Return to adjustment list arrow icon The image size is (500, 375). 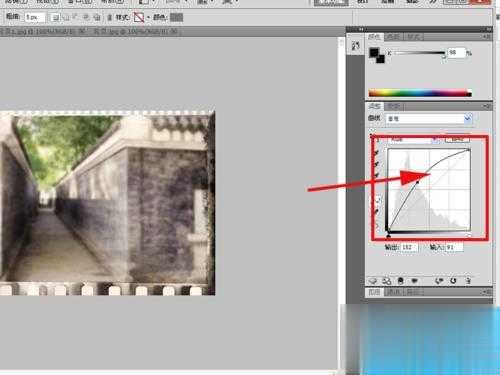[x=373, y=281]
